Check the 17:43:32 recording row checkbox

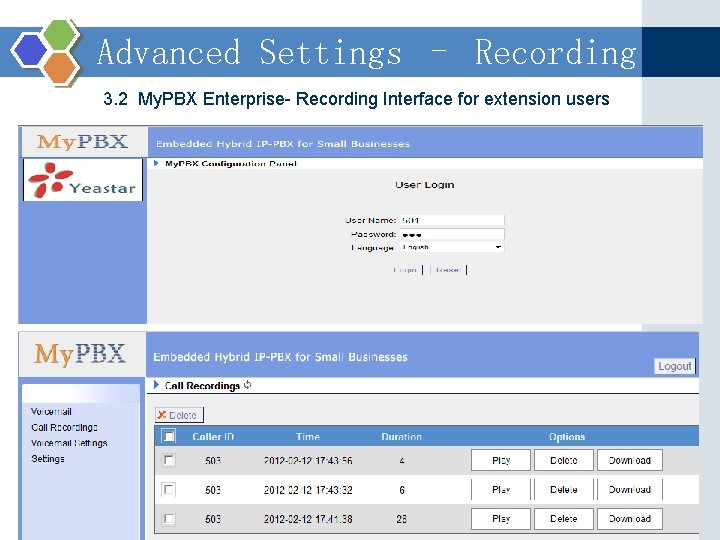pyautogui.click(x=169, y=489)
